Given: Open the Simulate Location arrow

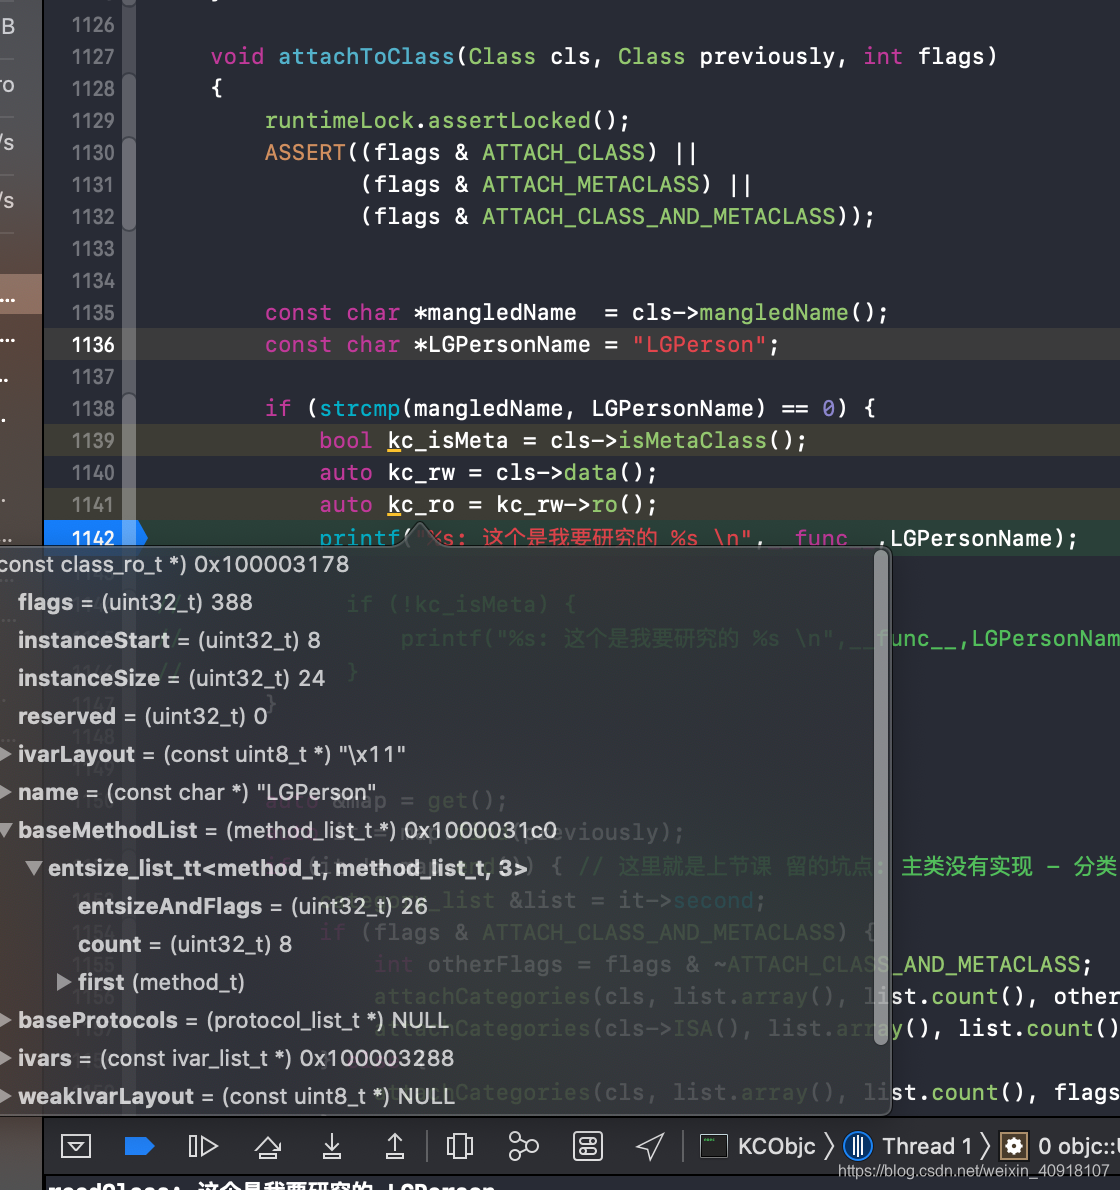Looking at the screenshot, I should [x=650, y=1146].
